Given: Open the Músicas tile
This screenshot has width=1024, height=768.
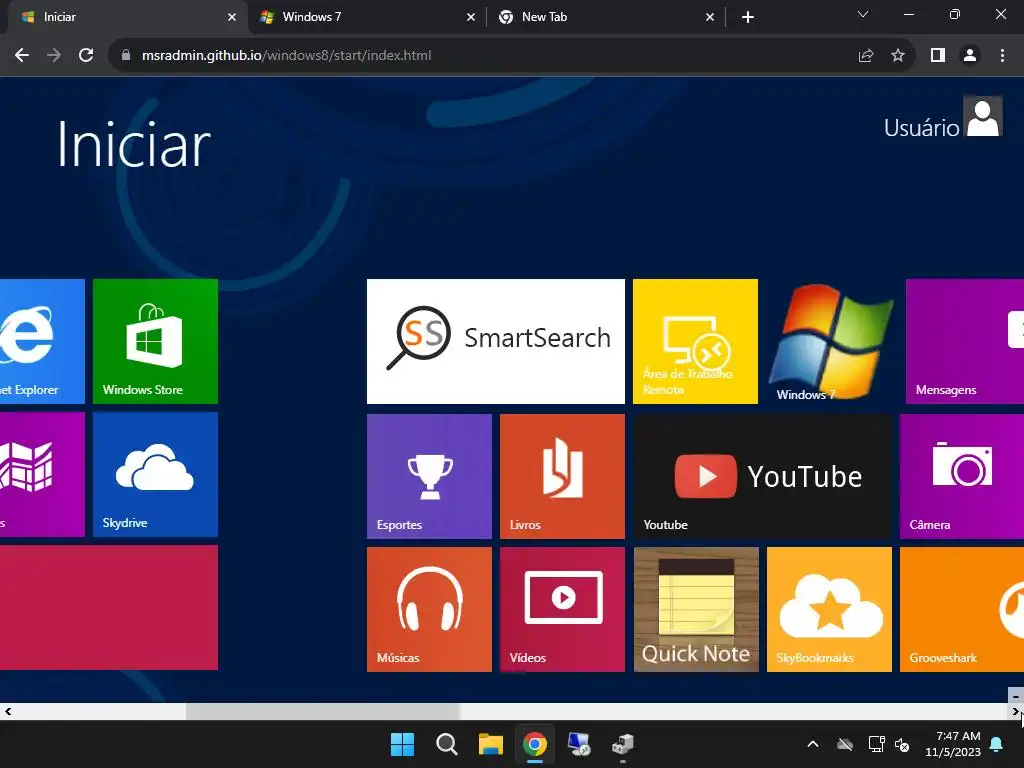Looking at the screenshot, I should (x=429, y=609).
